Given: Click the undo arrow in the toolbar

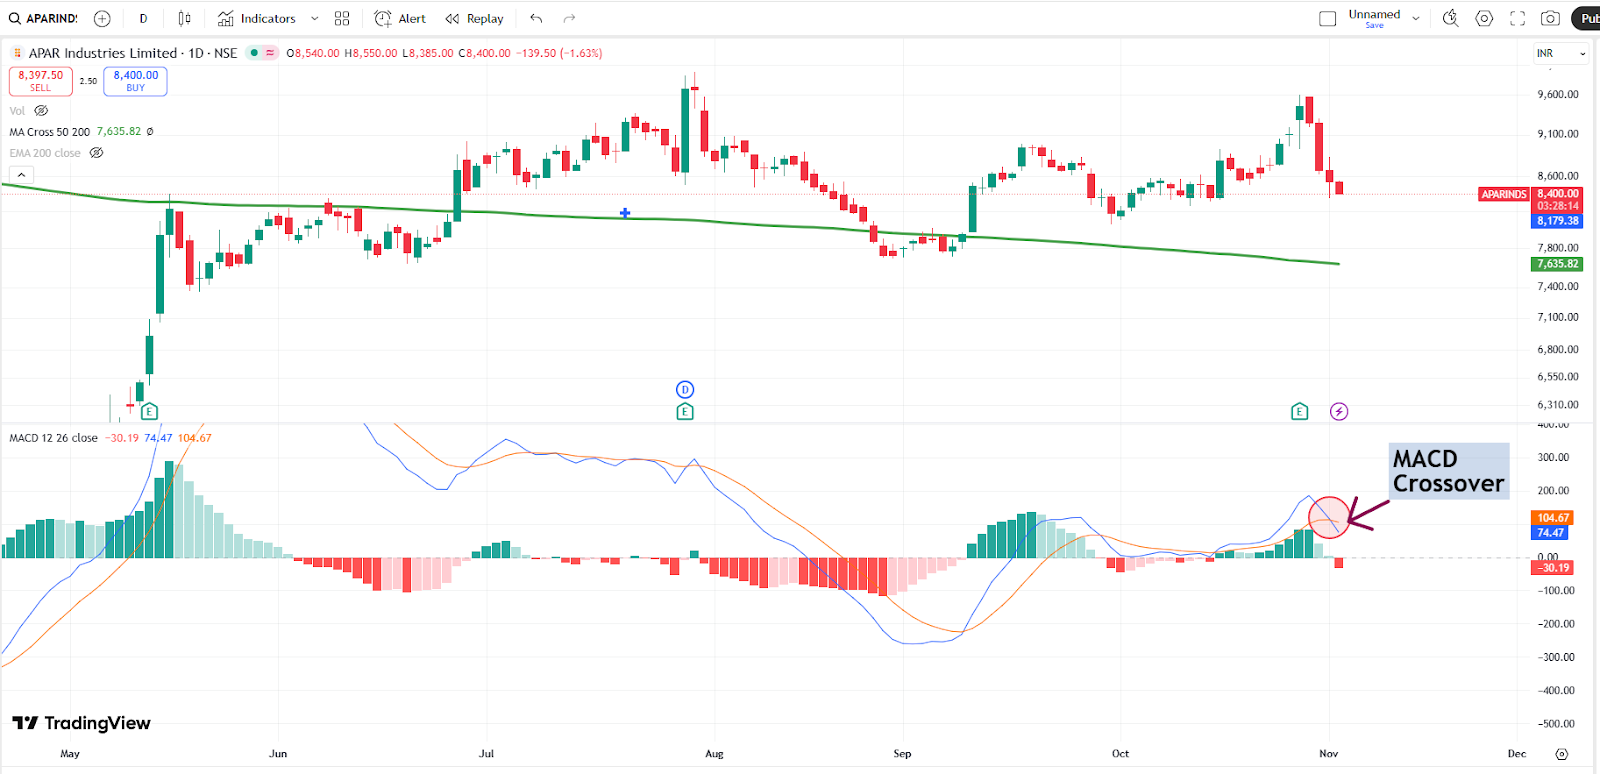Looking at the screenshot, I should click(x=537, y=18).
